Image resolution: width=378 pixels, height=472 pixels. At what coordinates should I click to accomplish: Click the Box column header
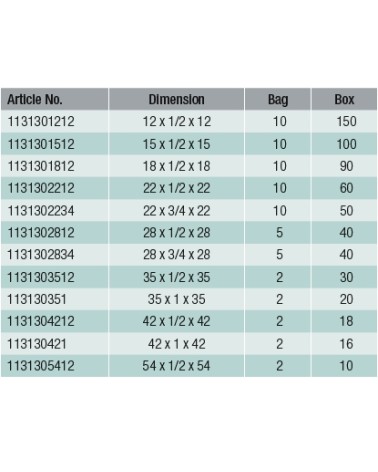pyautogui.click(x=344, y=99)
